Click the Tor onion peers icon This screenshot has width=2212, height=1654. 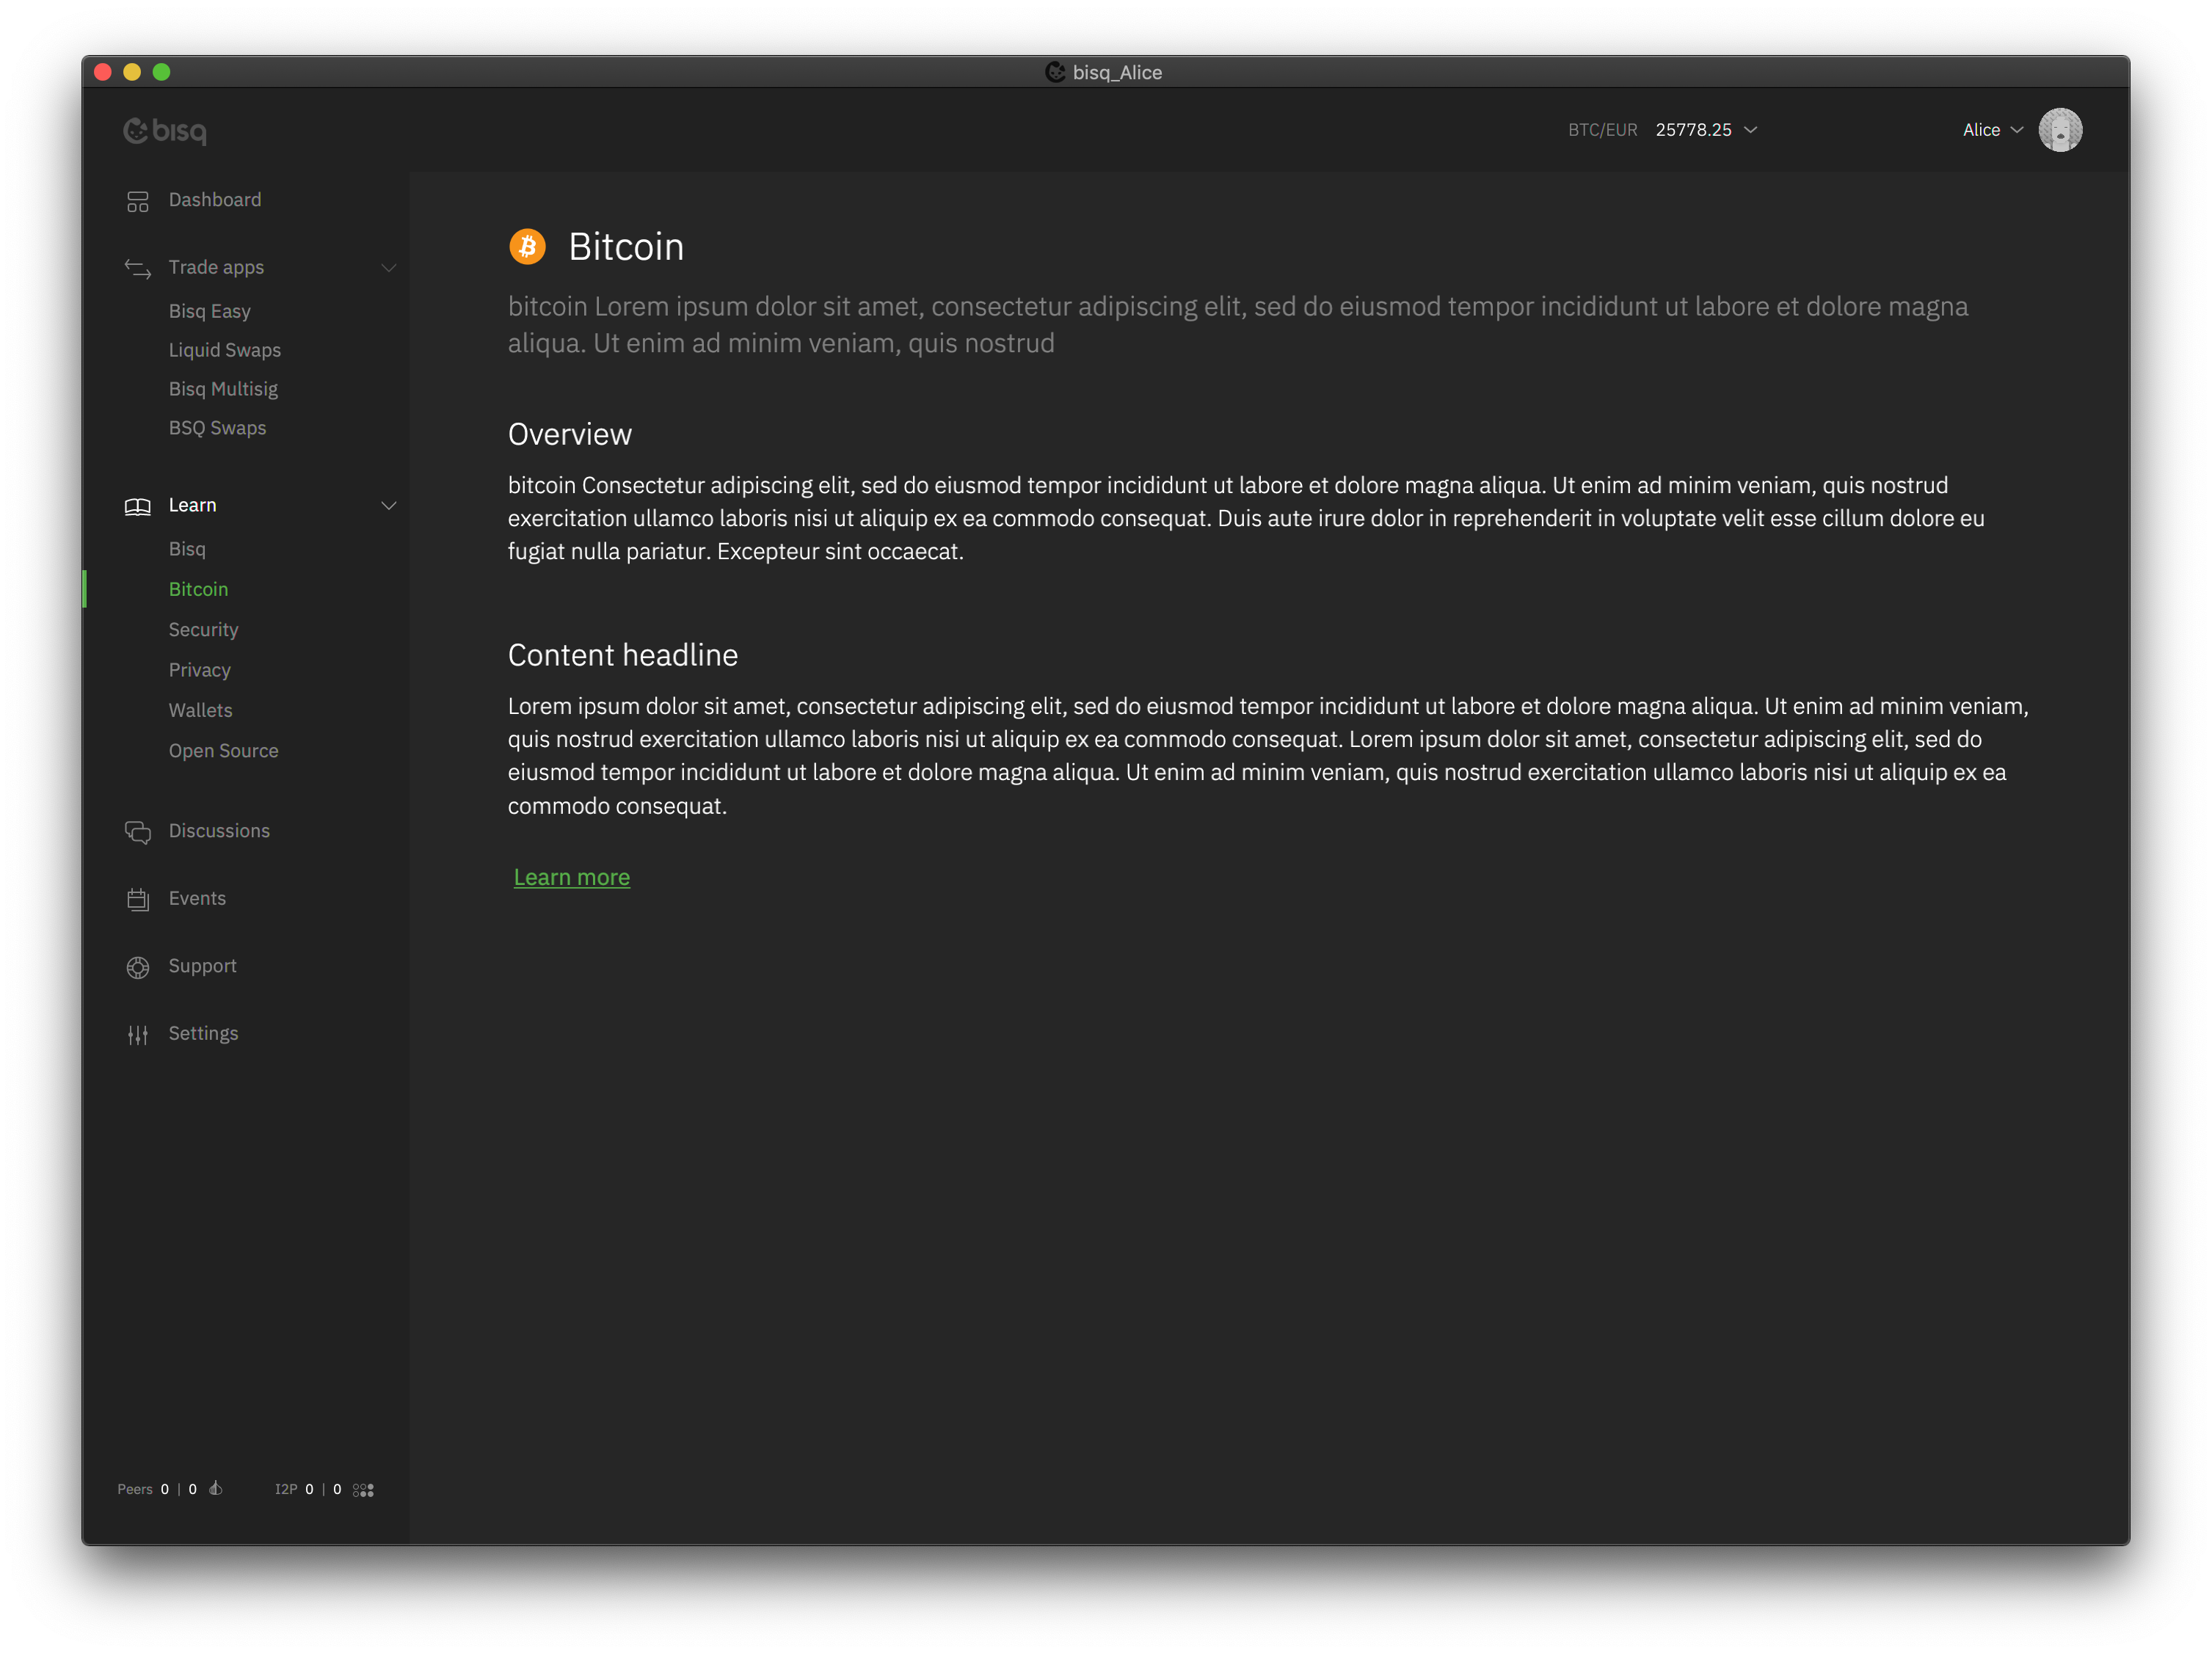215,1488
